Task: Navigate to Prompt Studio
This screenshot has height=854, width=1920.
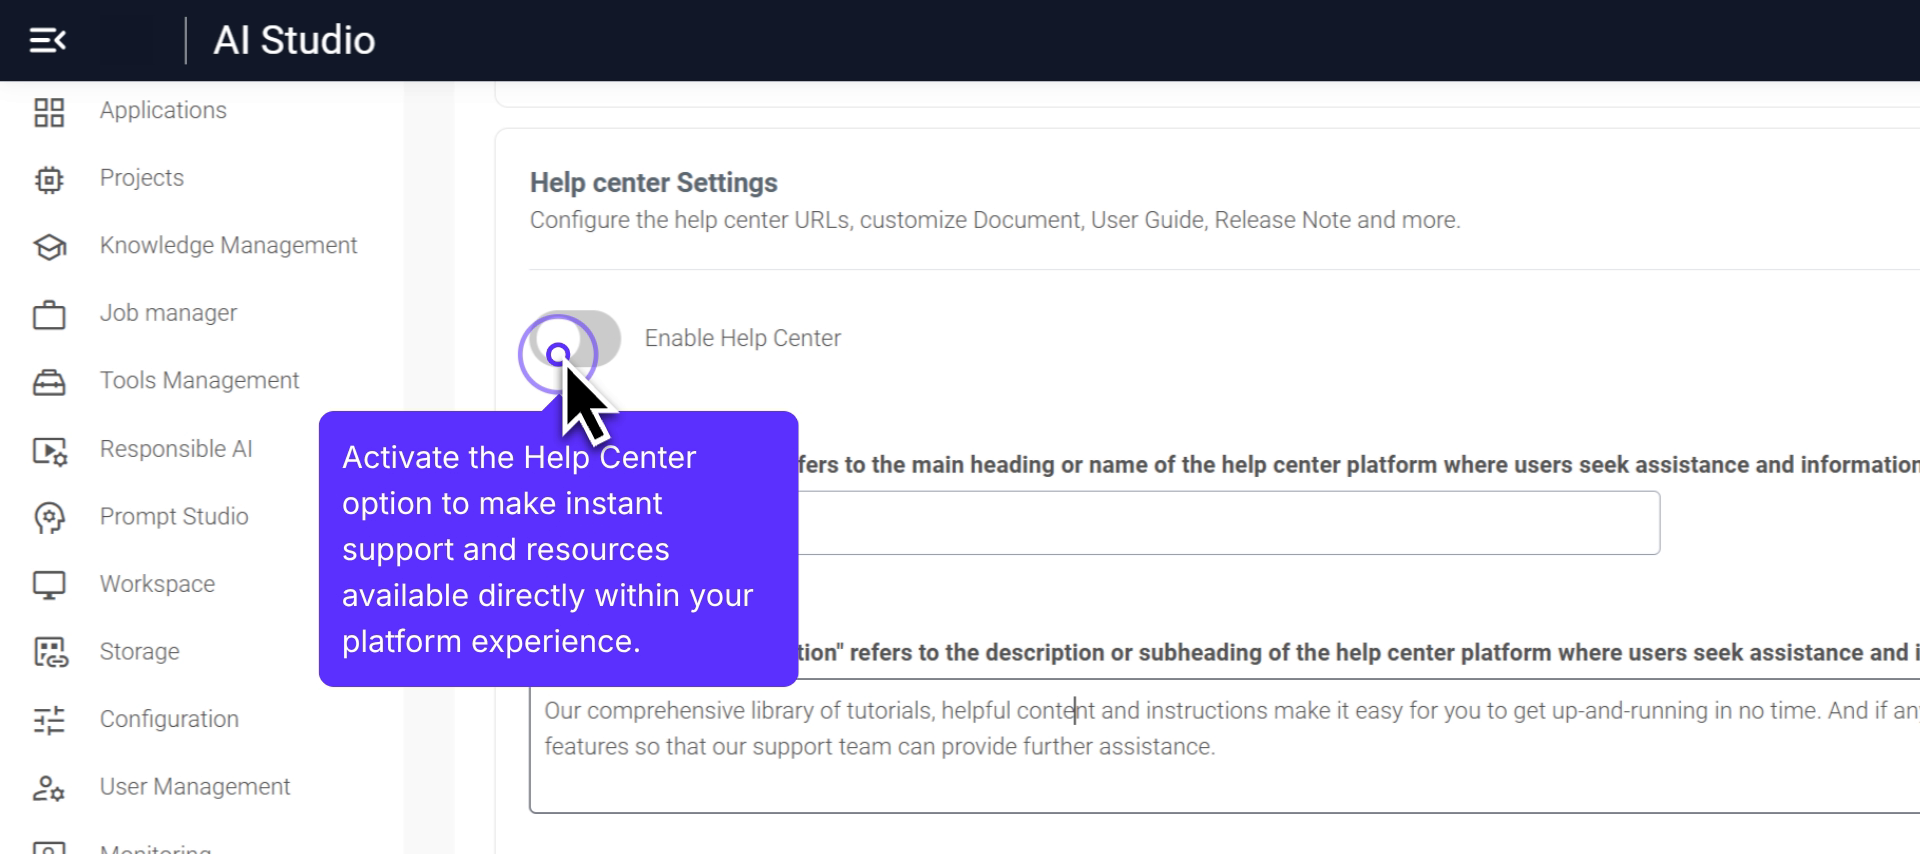Action: tap(174, 516)
